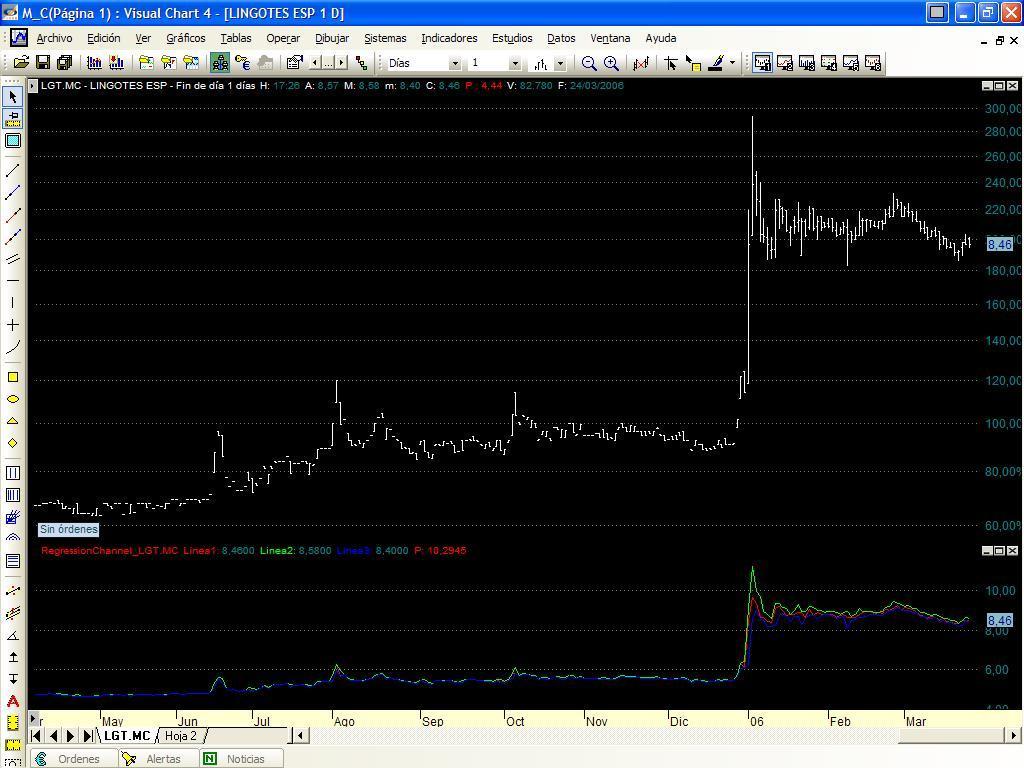Zoom in with the plus magnifier
The image size is (1024, 768).
[611, 63]
